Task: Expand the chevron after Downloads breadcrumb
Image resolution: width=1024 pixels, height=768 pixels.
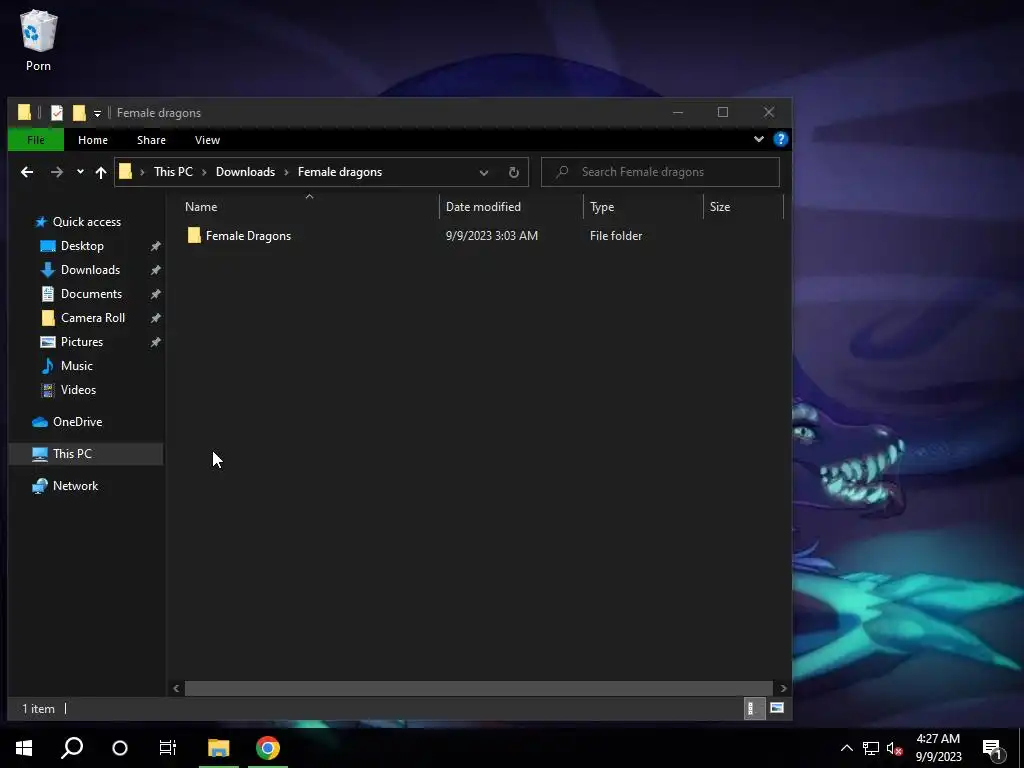Action: 287,172
